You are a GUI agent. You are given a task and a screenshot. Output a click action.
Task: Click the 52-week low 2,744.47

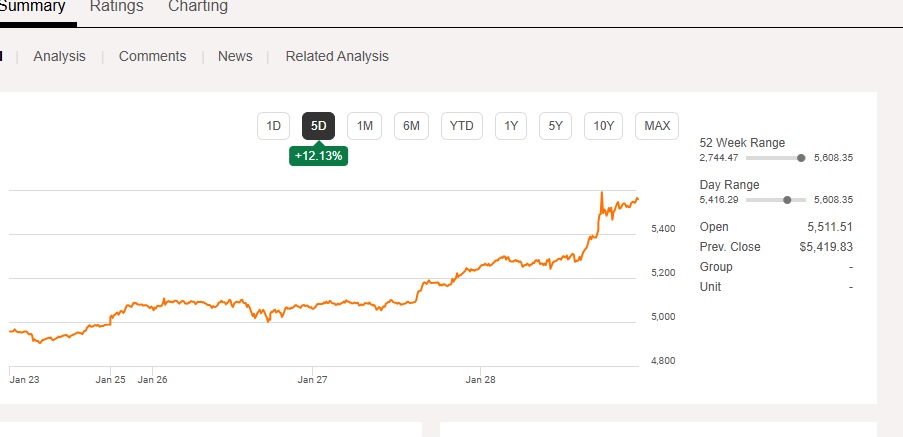[x=718, y=158]
